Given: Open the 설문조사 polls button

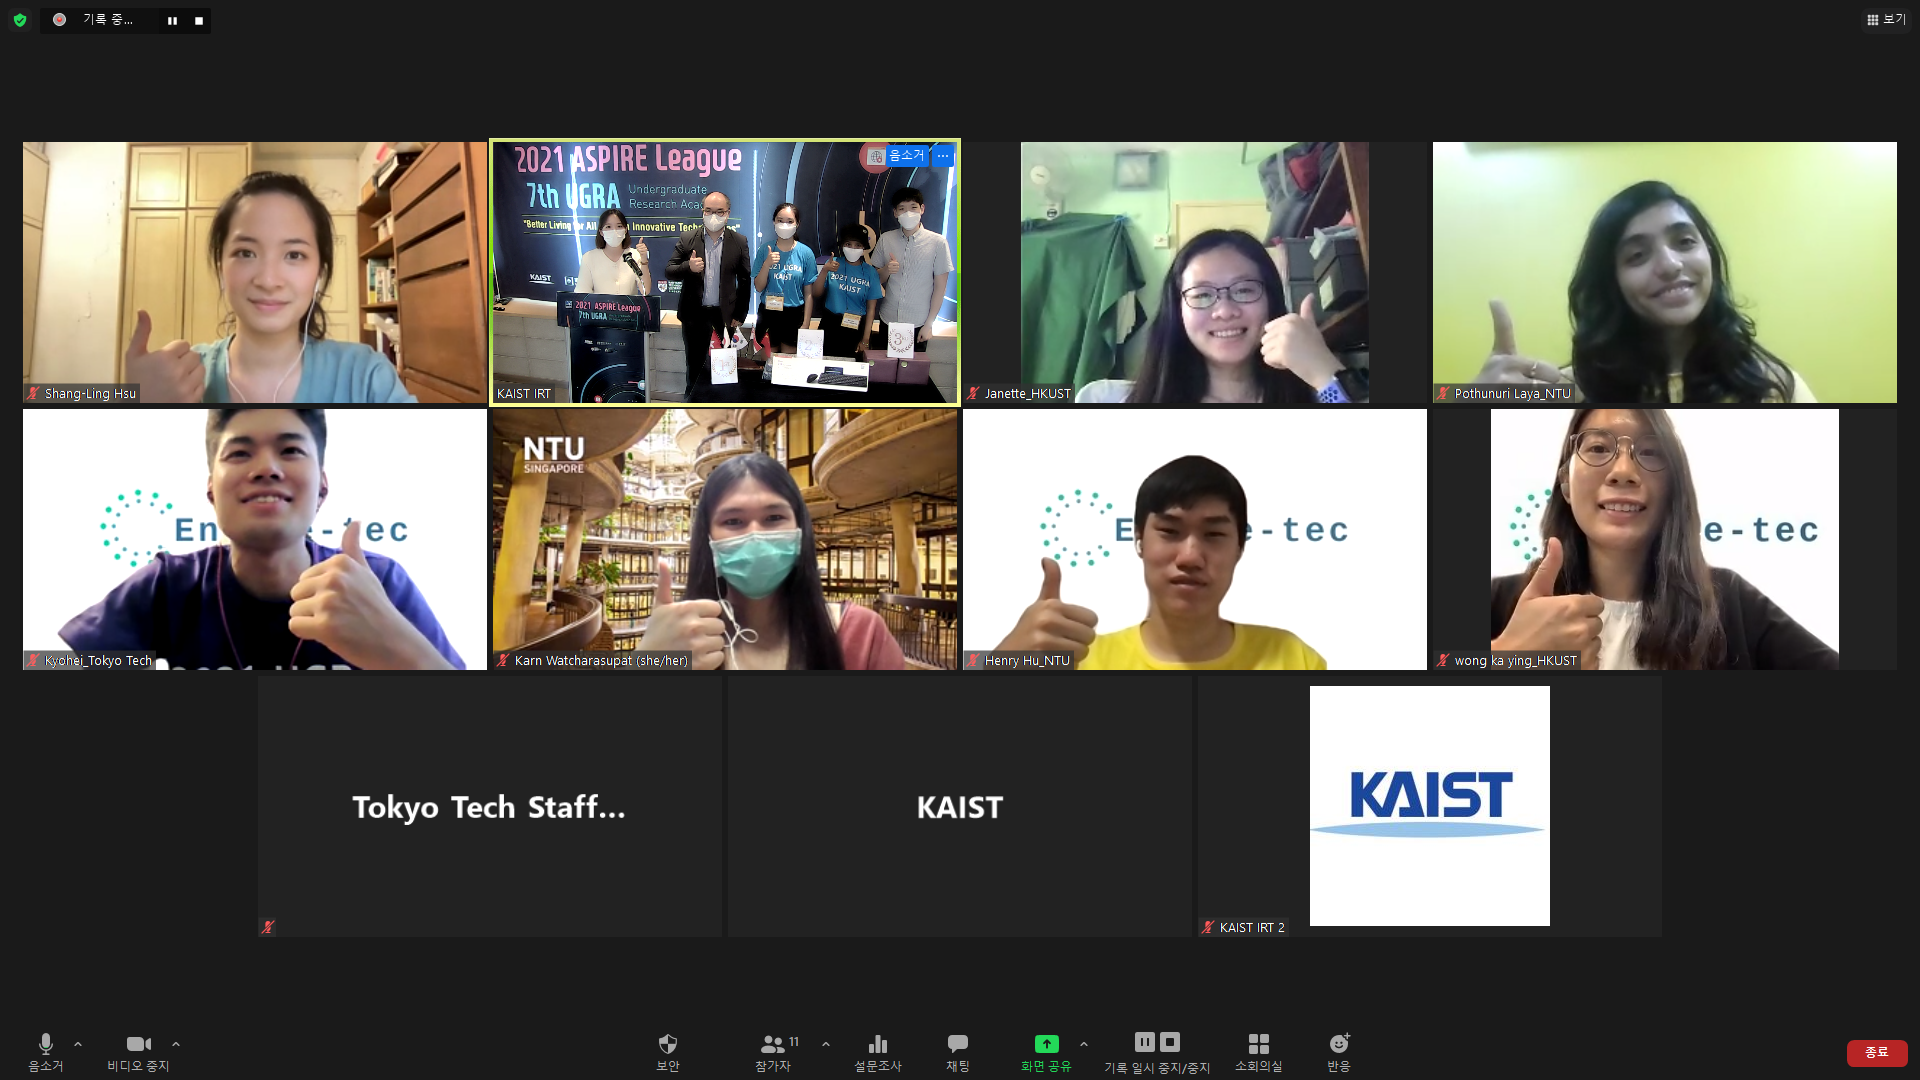Looking at the screenshot, I should click(x=878, y=1053).
